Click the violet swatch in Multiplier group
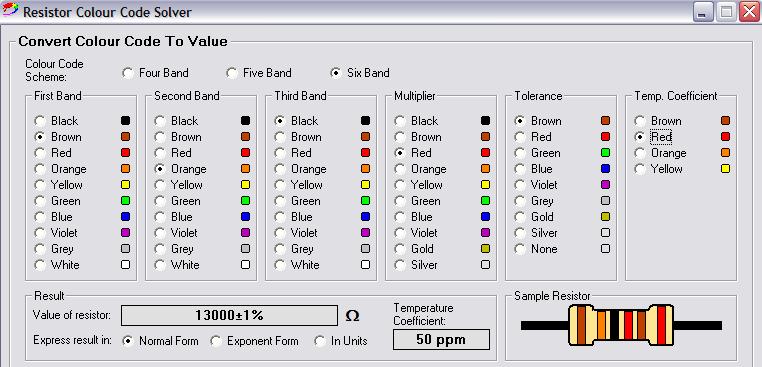 485,233
